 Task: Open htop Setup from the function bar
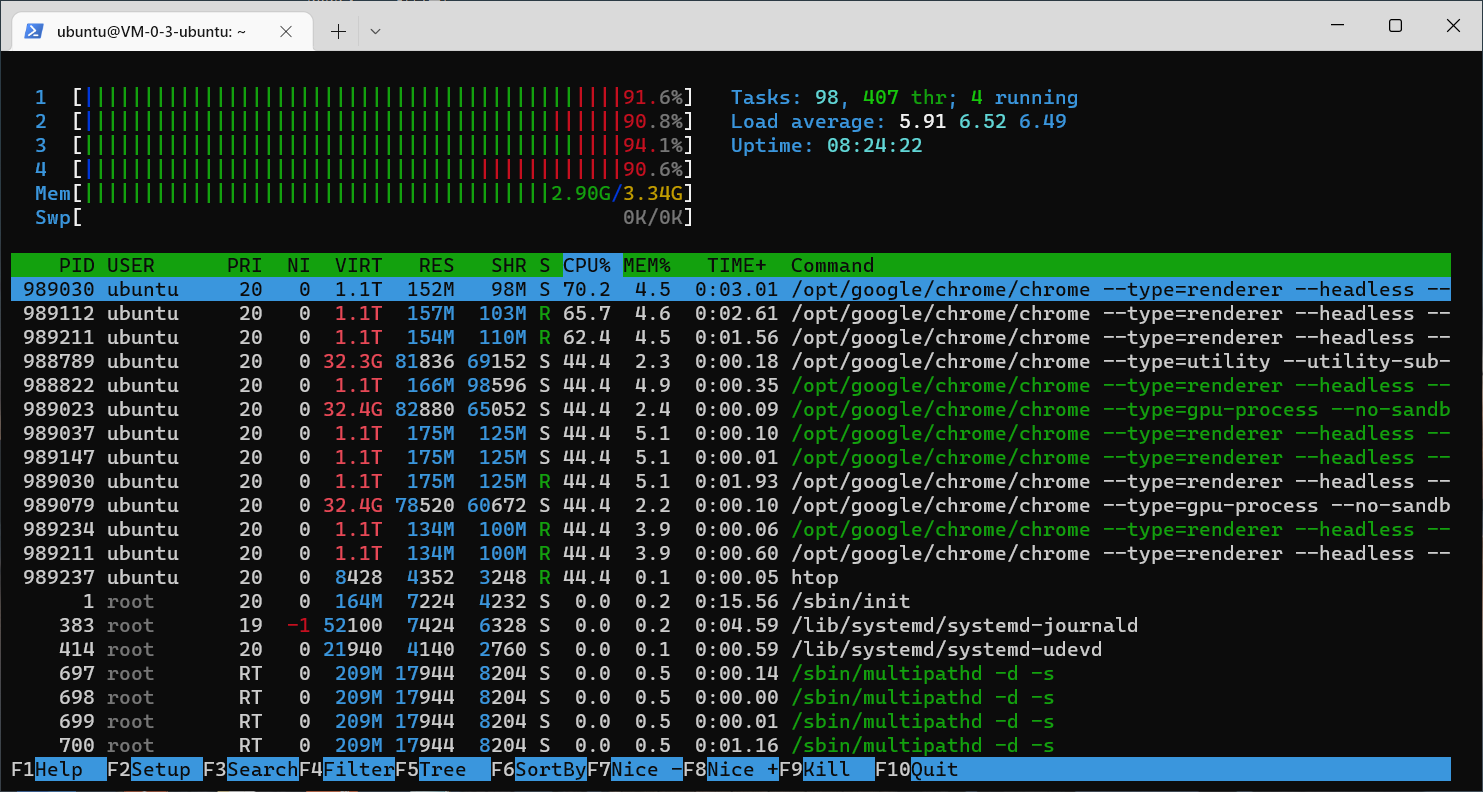[155, 769]
